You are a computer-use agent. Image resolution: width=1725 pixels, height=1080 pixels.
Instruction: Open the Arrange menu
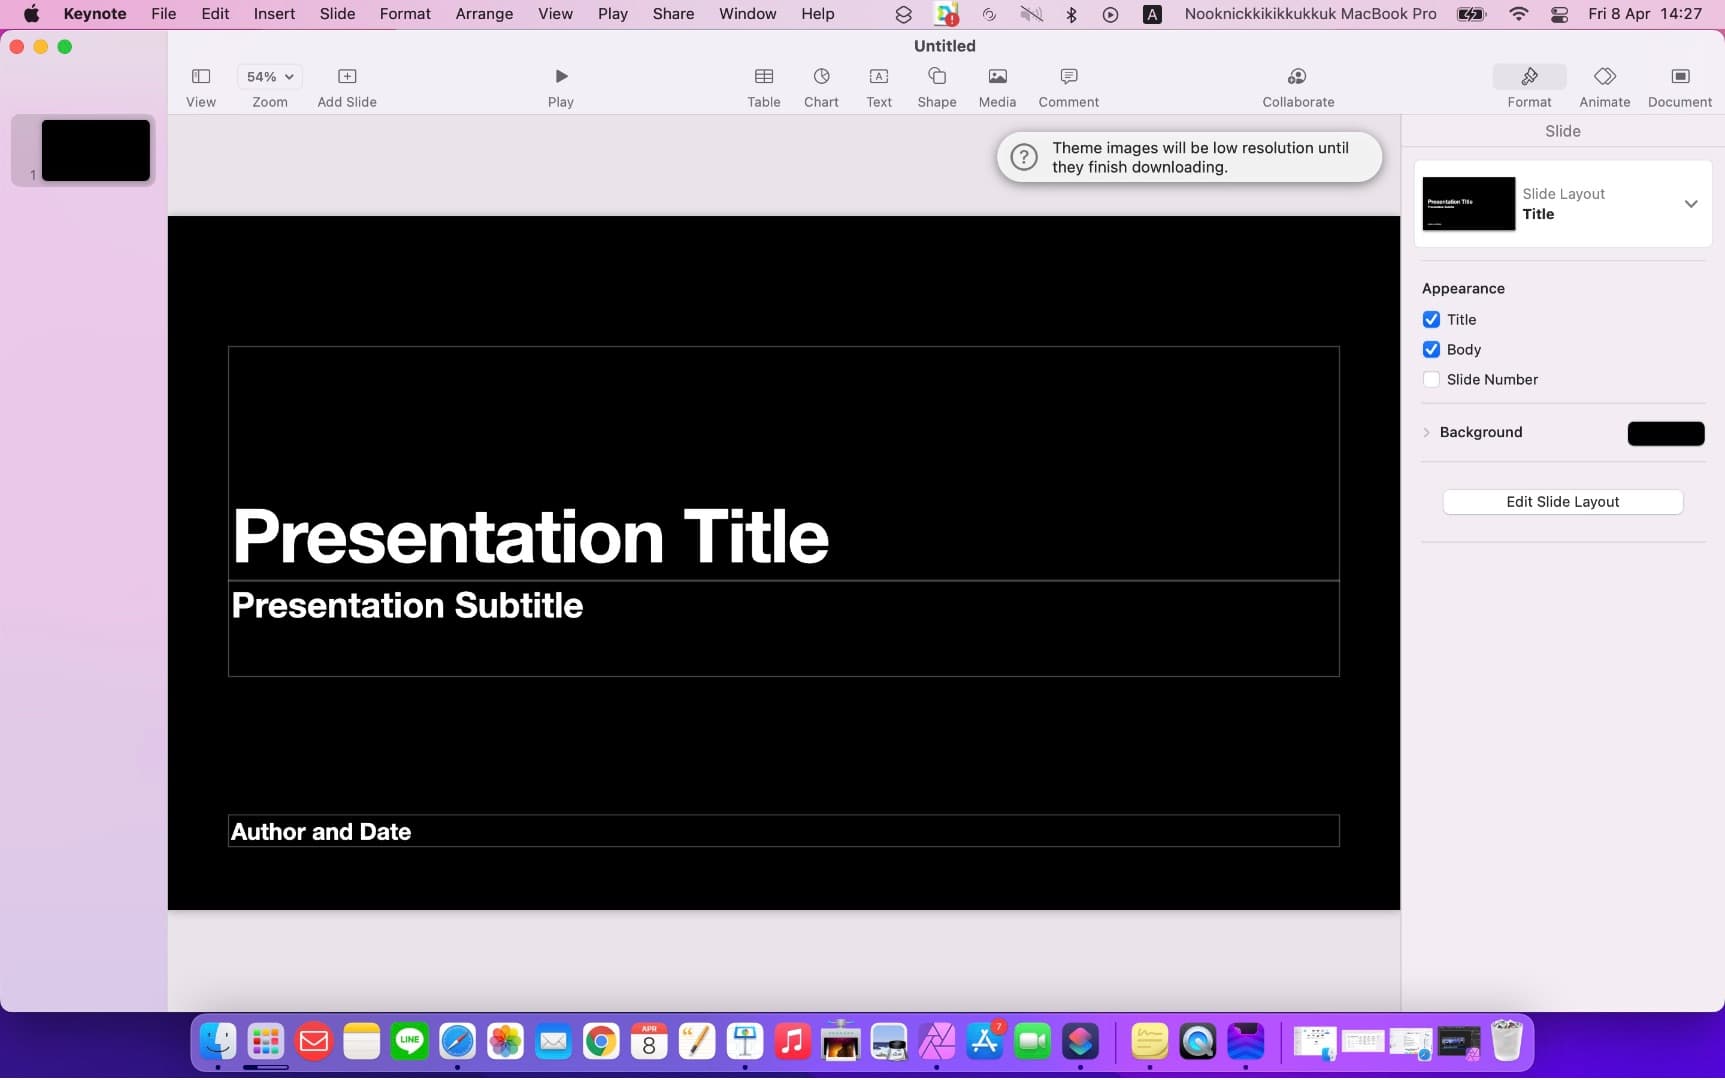483,14
